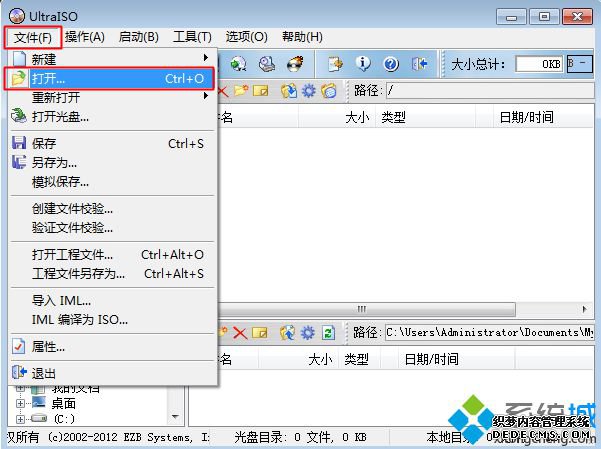Sort upper list by 类型 column
601x449 pixels.
pyautogui.click(x=425, y=117)
